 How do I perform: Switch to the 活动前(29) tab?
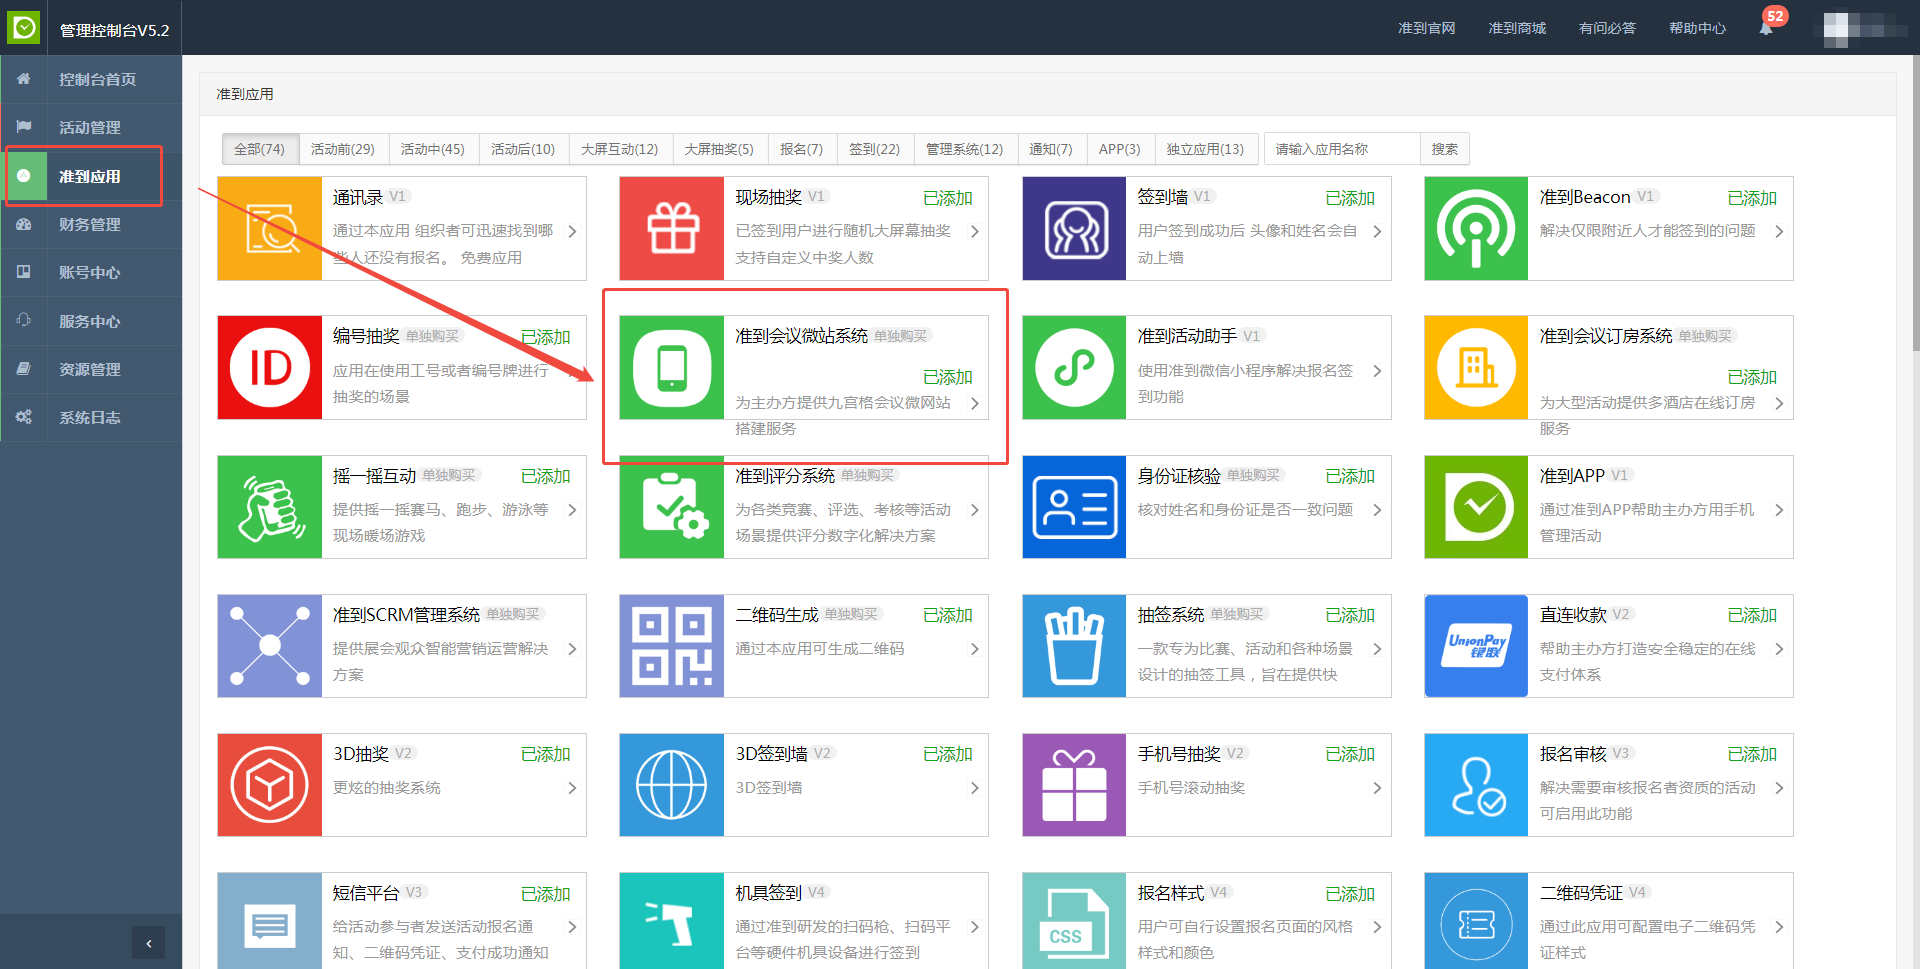coord(342,149)
